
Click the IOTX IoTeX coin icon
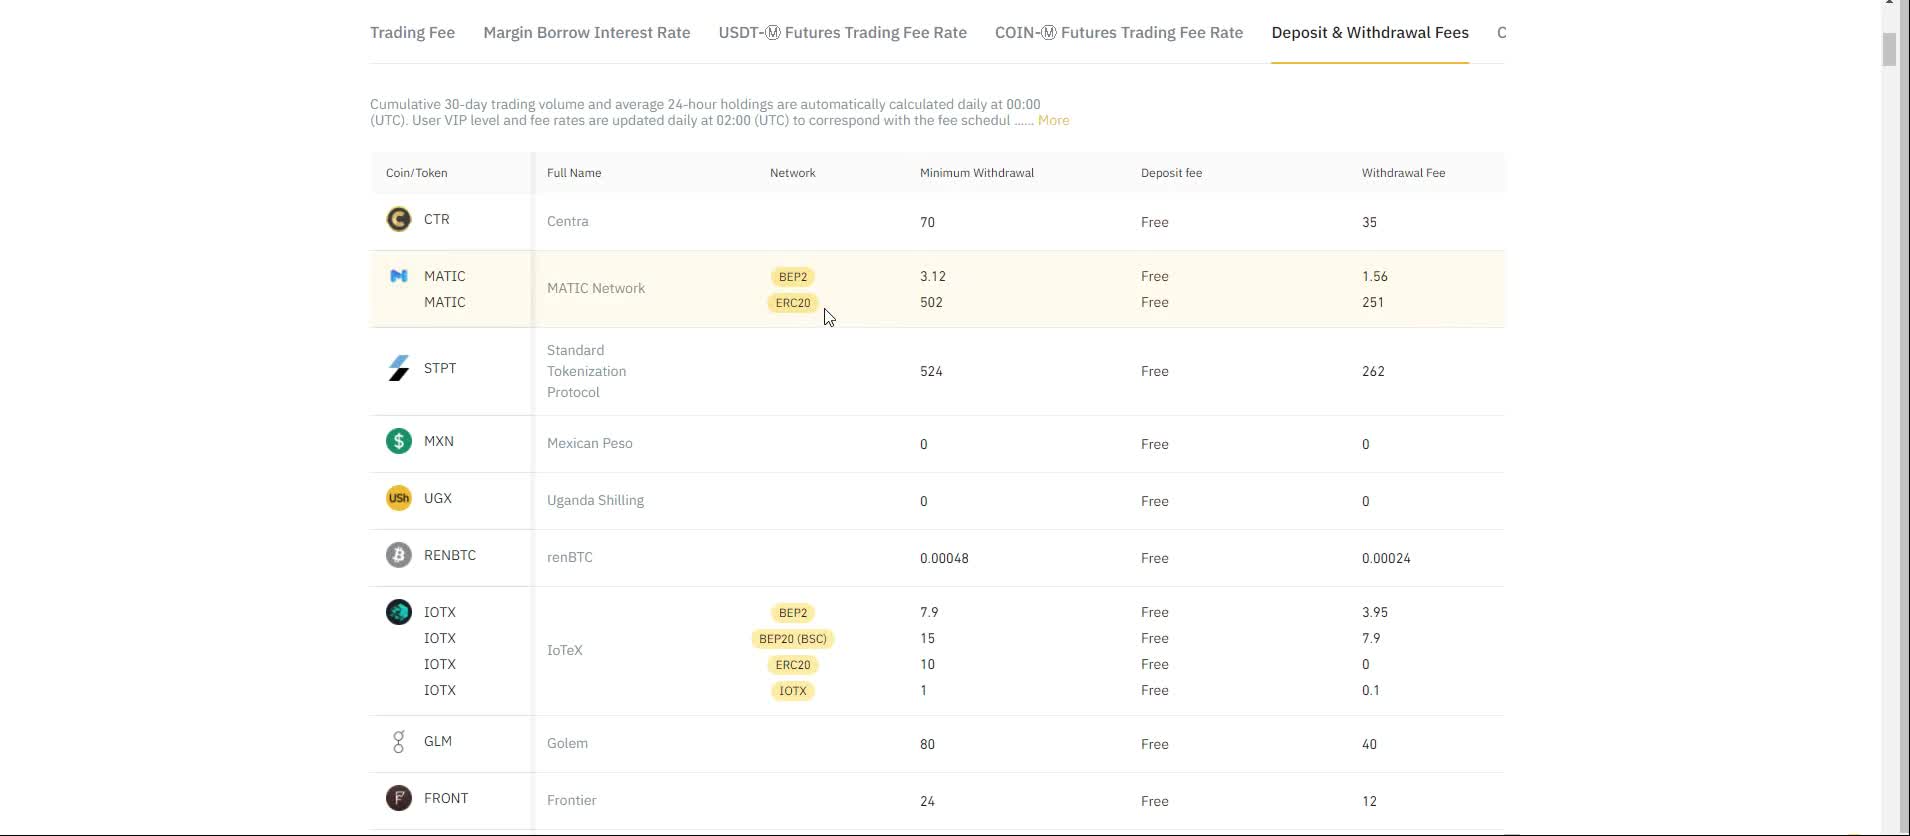coord(399,612)
